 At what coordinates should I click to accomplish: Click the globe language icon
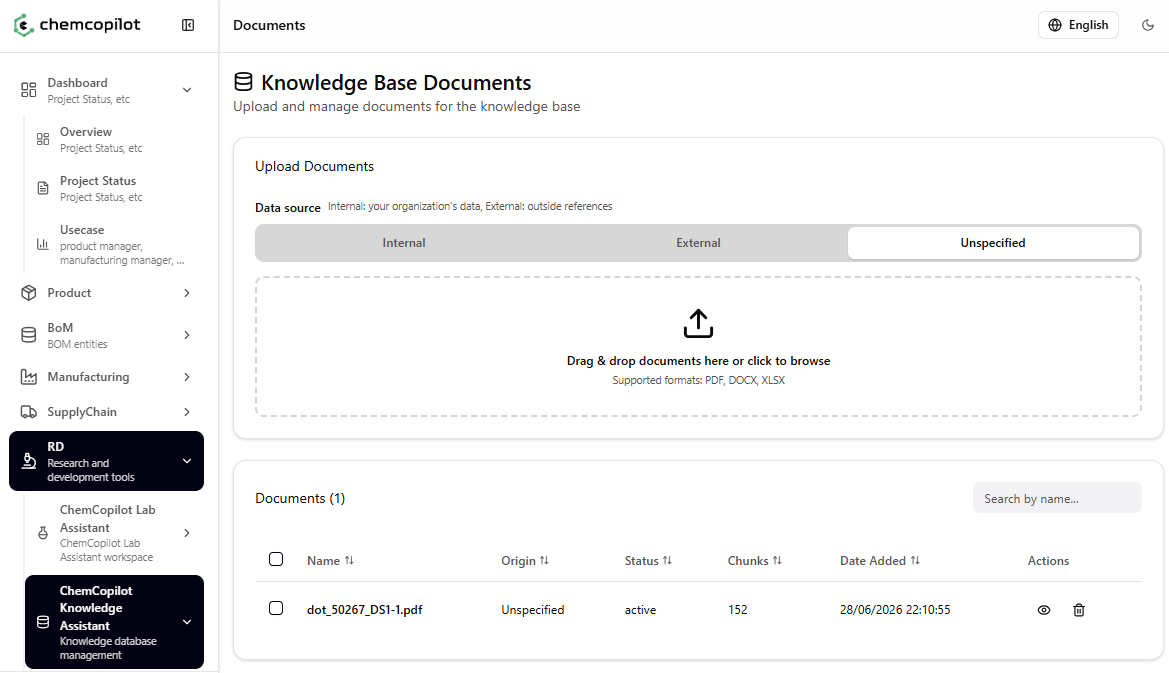click(x=1055, y=25)
